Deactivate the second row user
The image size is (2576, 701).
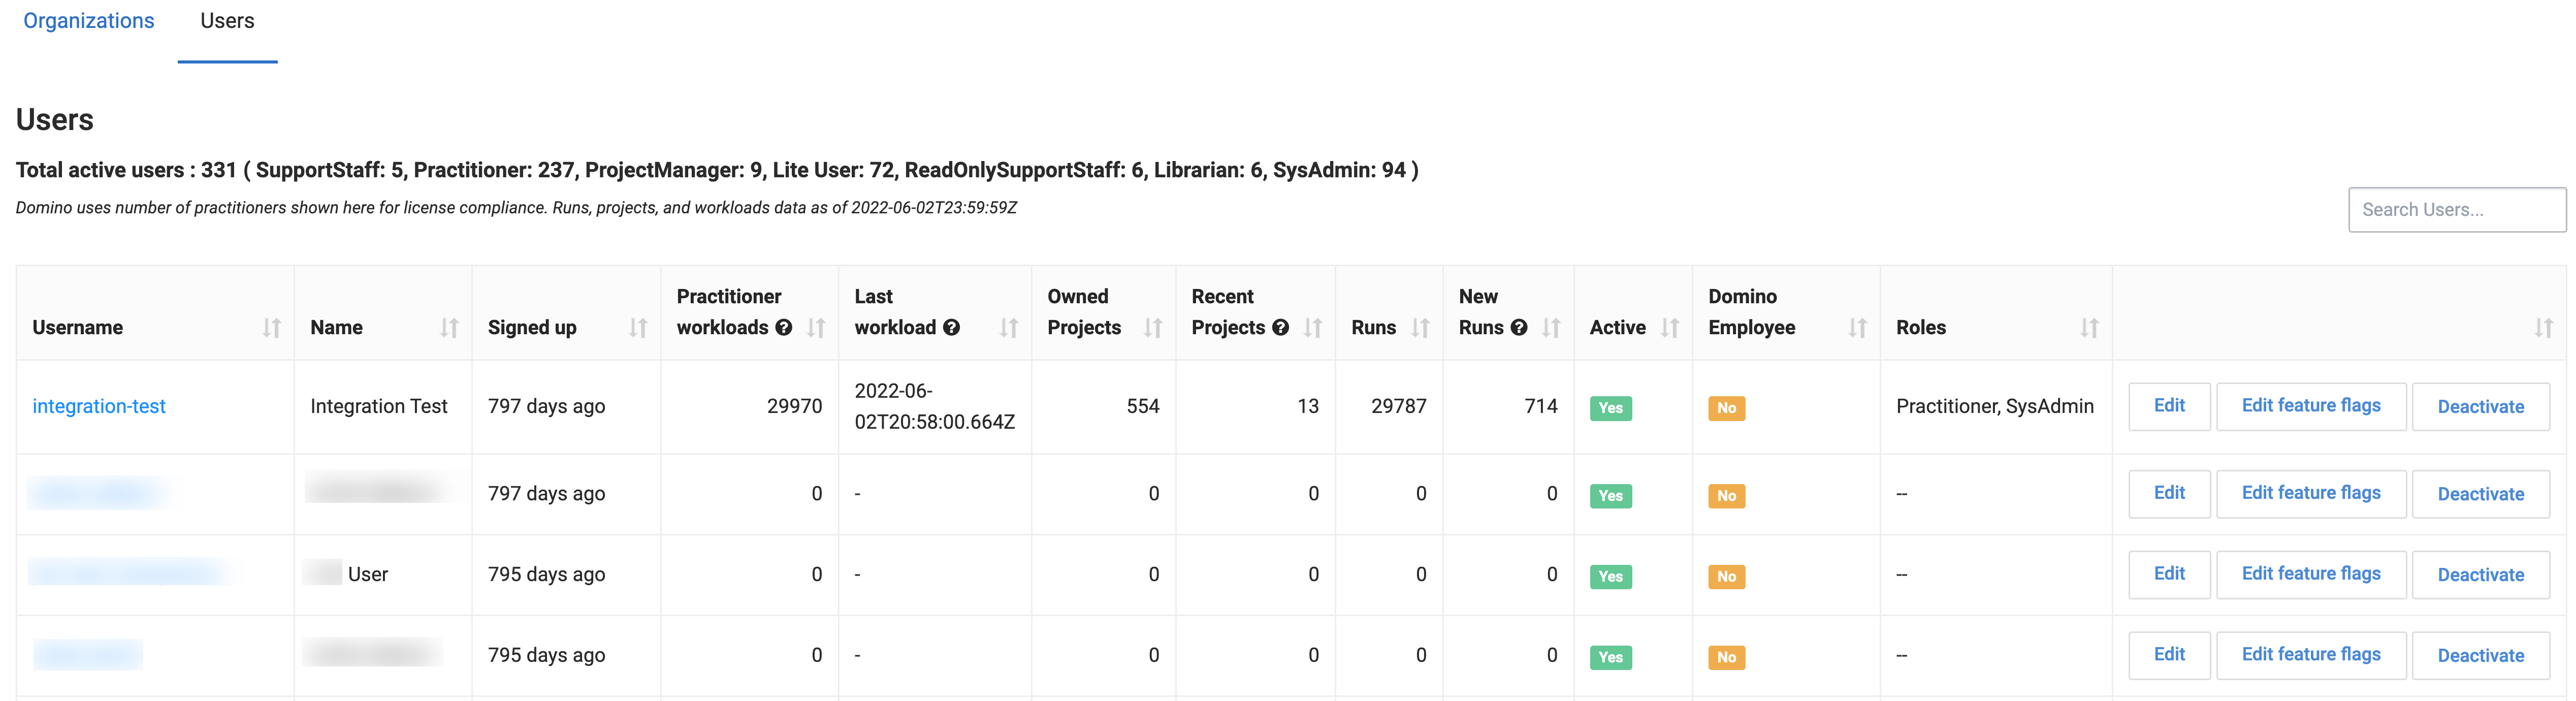2480,493
